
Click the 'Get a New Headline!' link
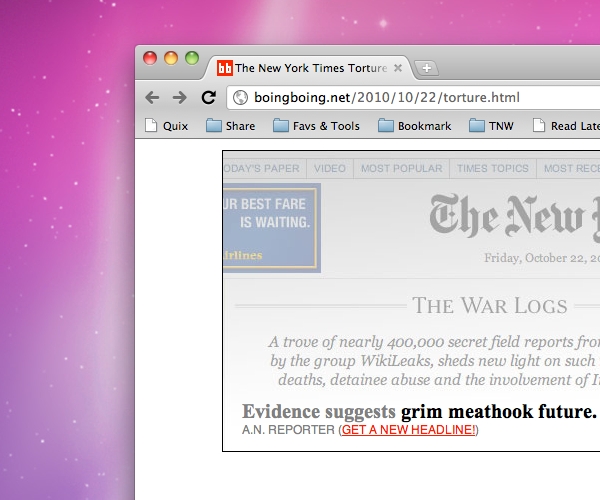pos(408,430)
